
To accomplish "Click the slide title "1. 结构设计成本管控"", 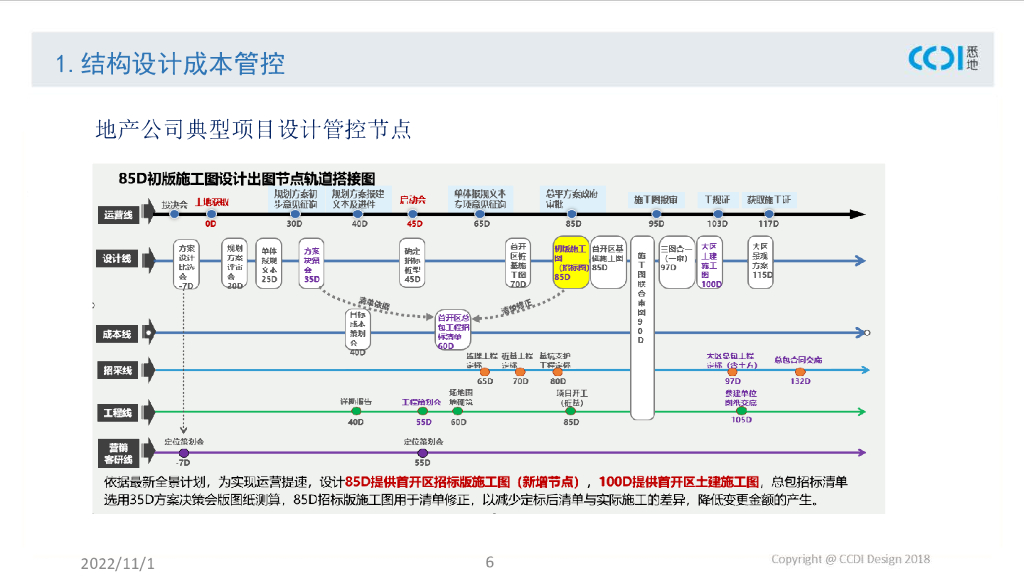I will (170, 64).
